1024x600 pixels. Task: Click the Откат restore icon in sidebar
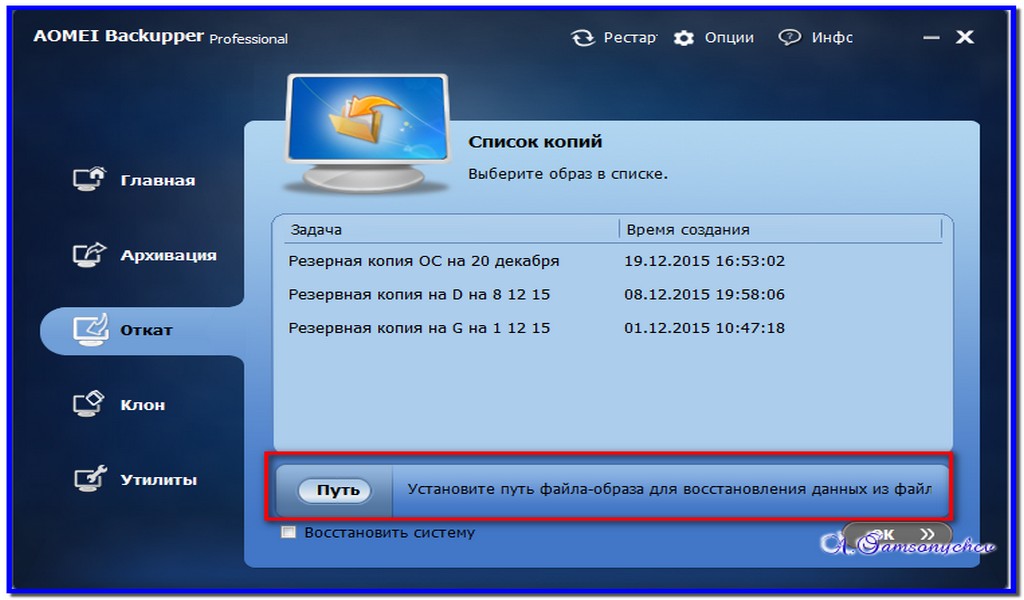click(x=90, y=330)
